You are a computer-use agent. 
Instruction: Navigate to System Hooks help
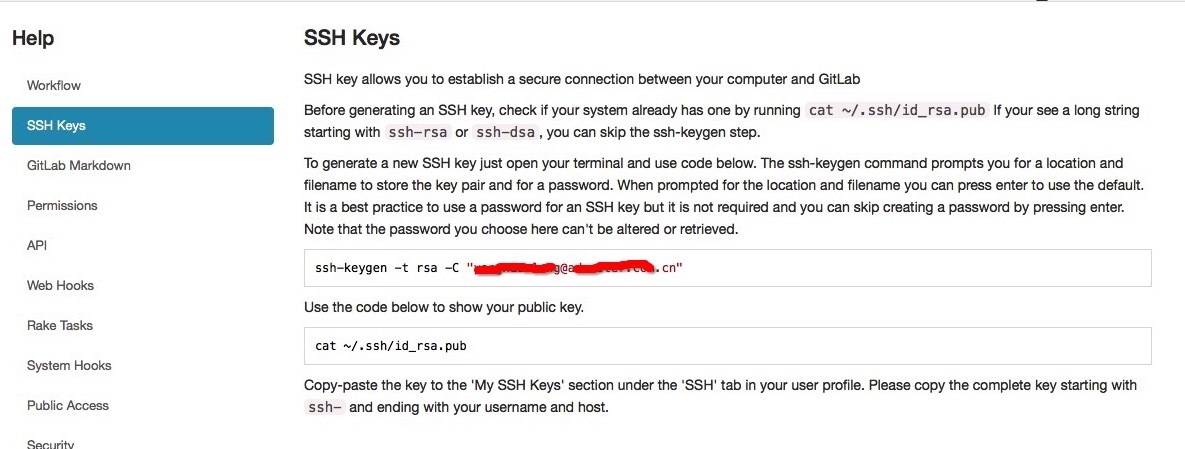pyautogui.click(x=69, y=366)
